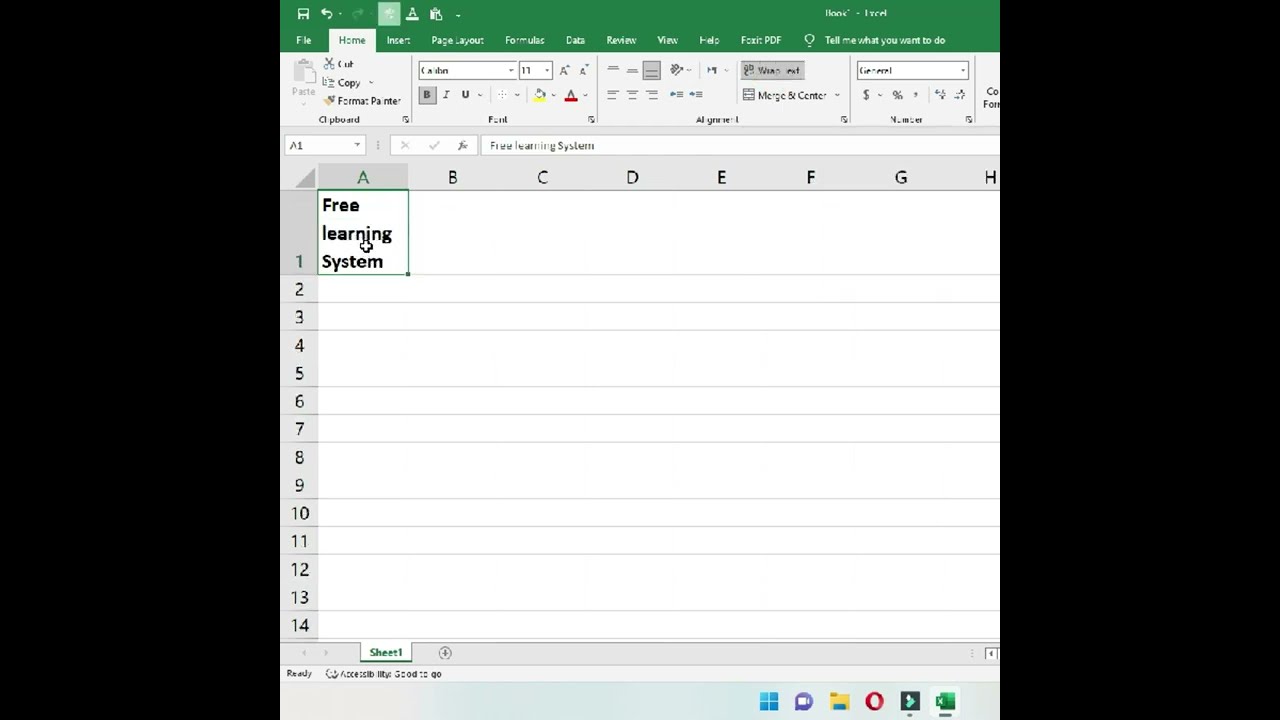Click the paste icon in Quick Access Toolbar
Screen dimensions: 1280x720
(x=436, y=14)
